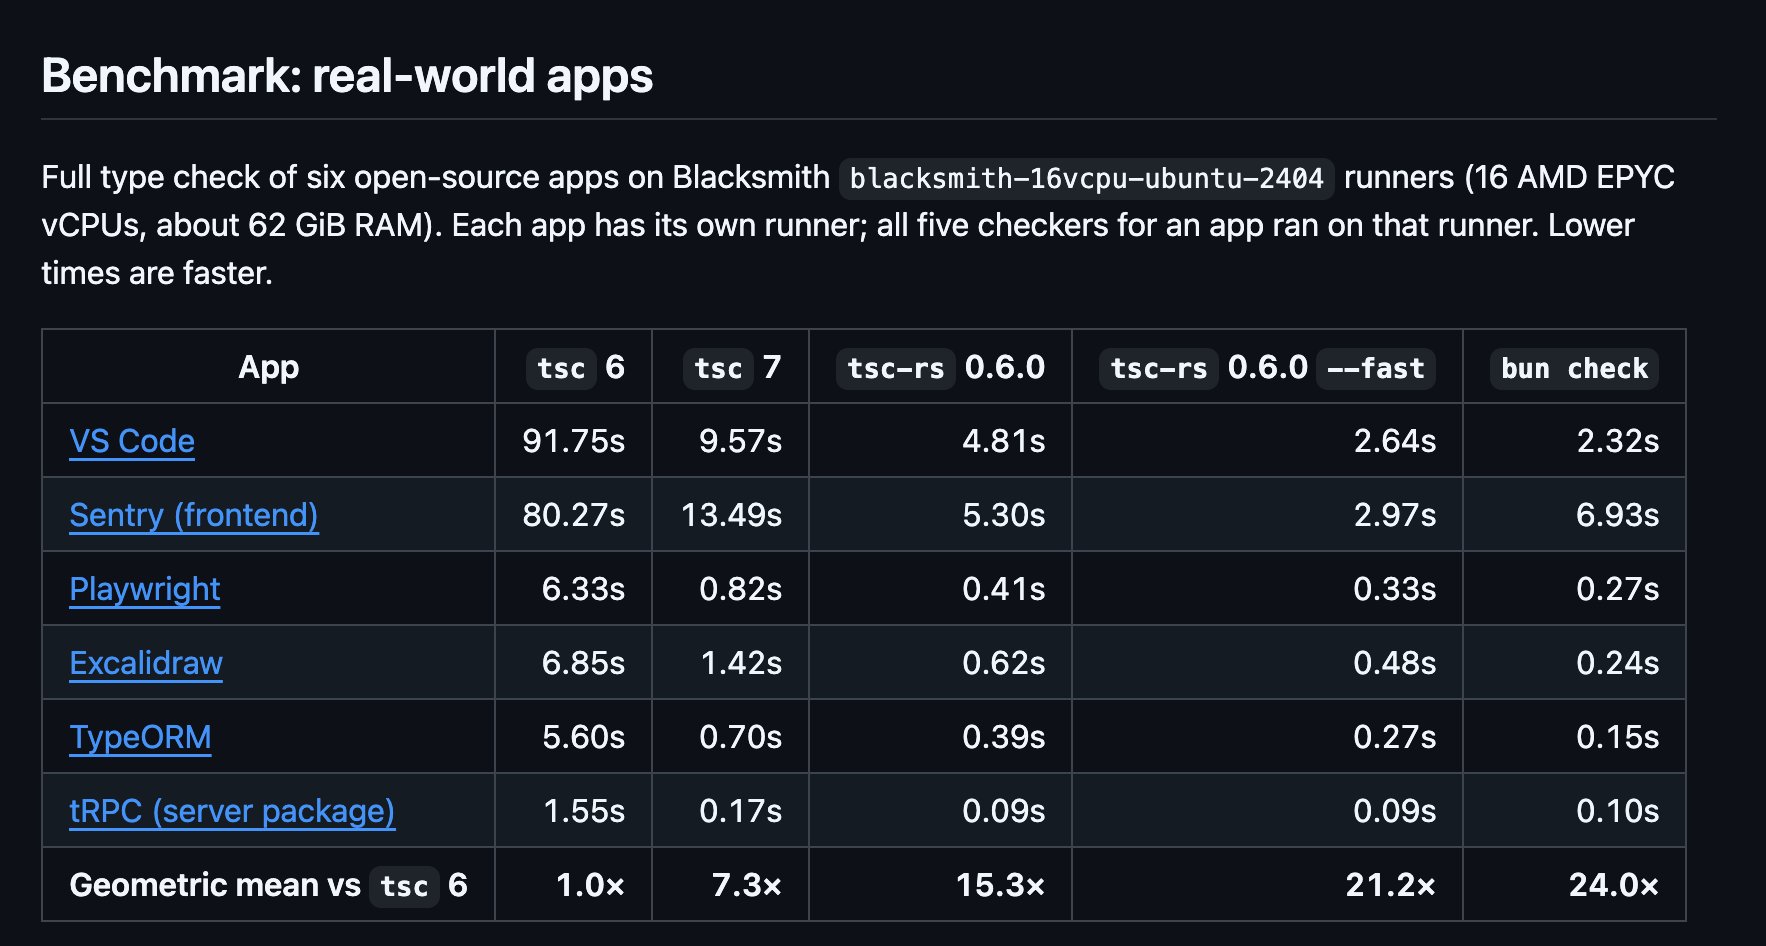Viewport: 1766px width, 946px height.
Task: Follow the tRPC (server package) link
Action: (x=232, y=811)
